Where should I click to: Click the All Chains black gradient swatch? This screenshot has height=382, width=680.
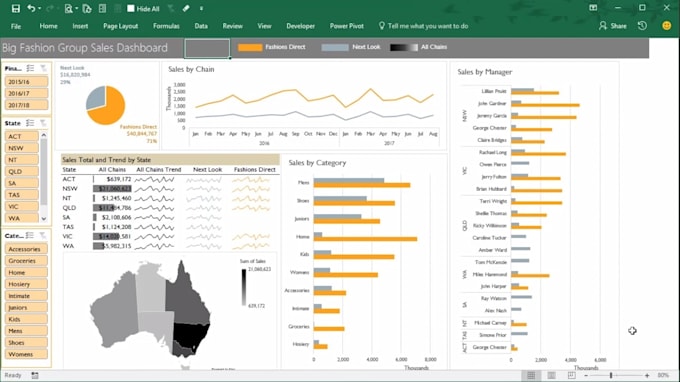[404, 47]
